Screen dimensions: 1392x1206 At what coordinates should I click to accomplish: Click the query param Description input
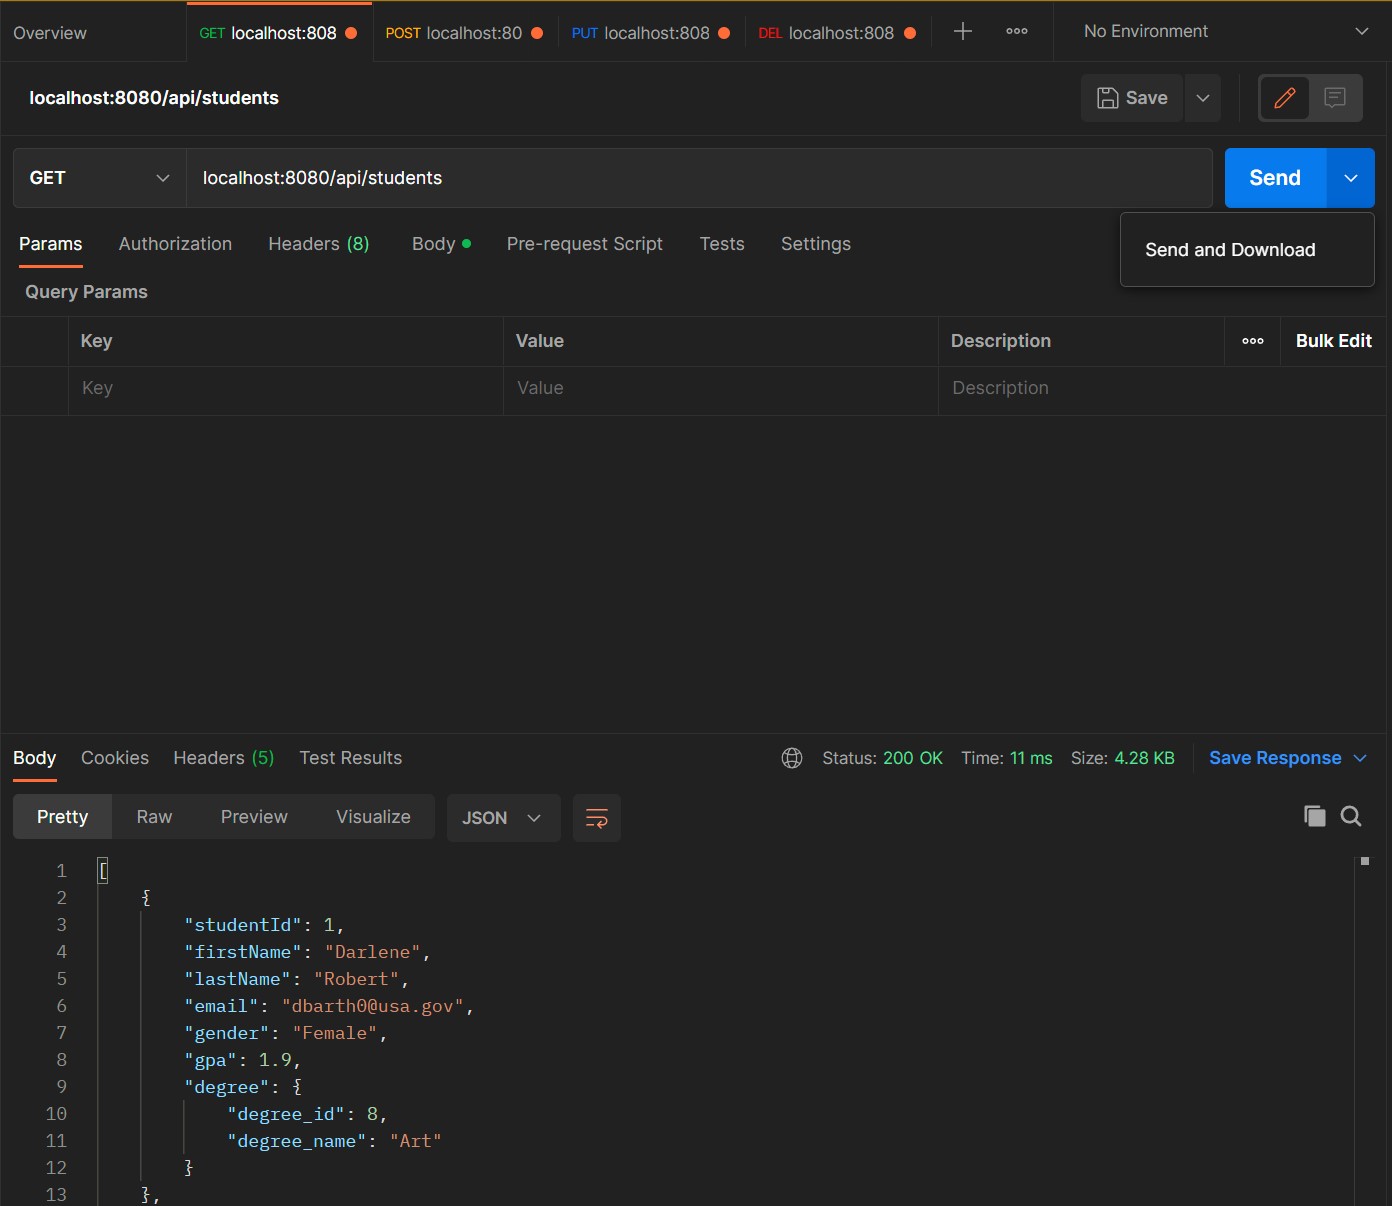[x=1162, y=388]
